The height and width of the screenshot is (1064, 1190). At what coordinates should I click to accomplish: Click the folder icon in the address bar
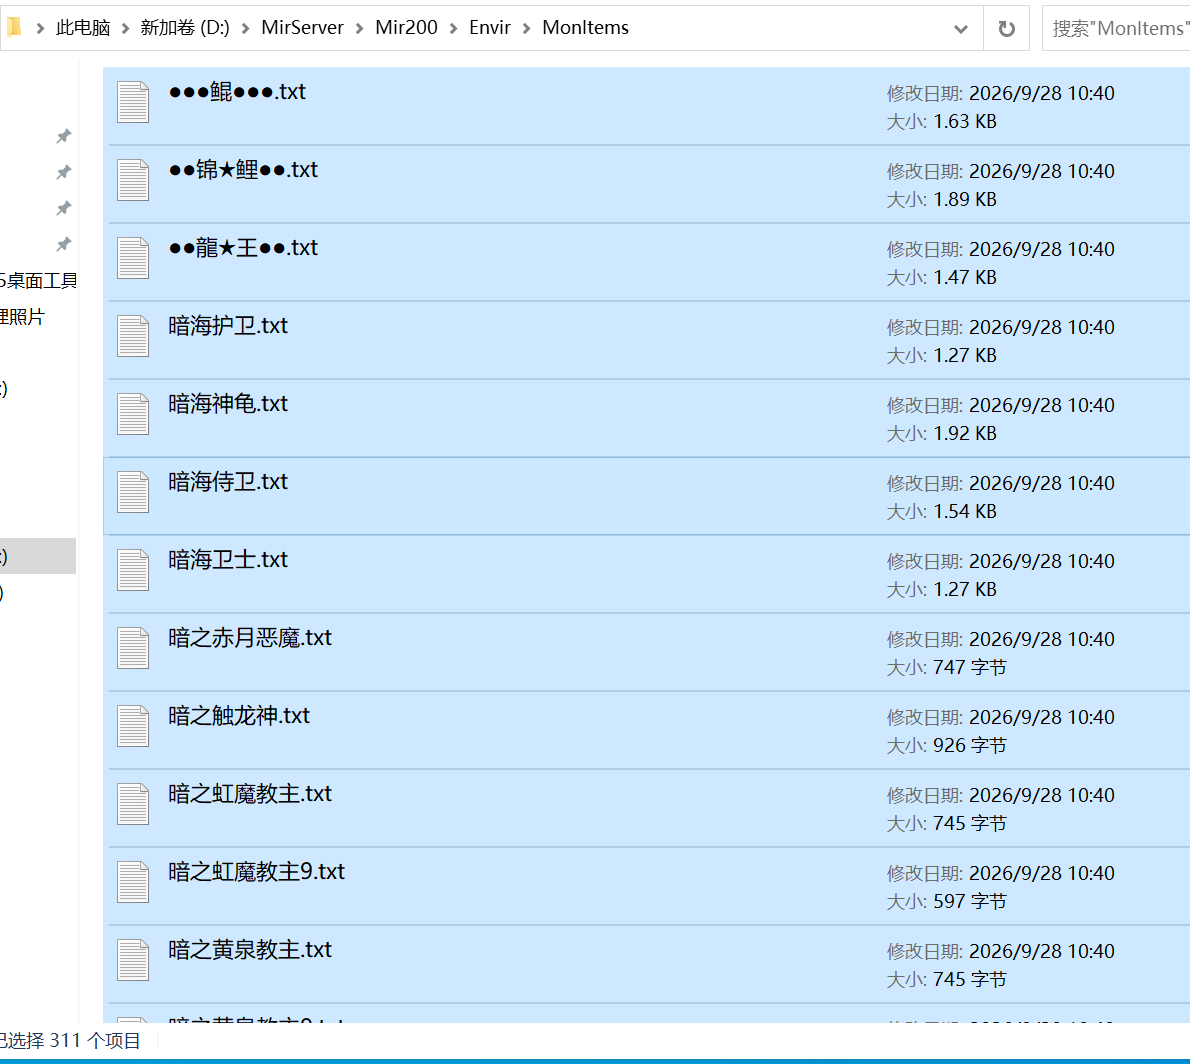pyautogui.click(x=14, y=27)
